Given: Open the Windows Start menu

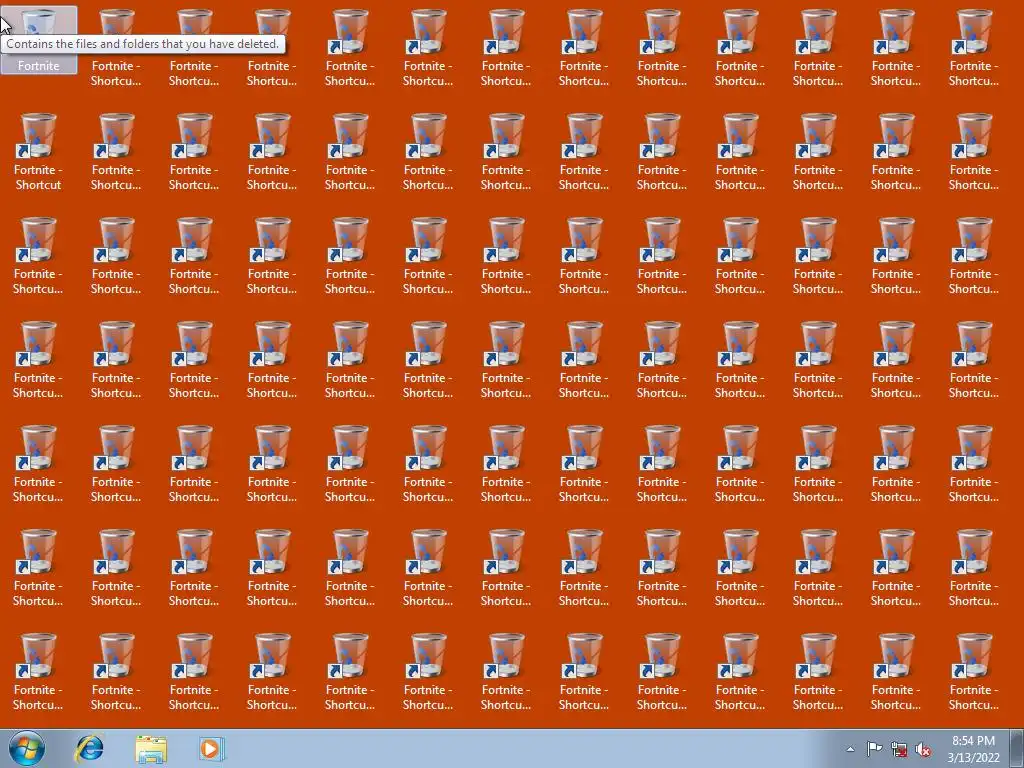Looking at the screenshot, I should tap(27, 748).
